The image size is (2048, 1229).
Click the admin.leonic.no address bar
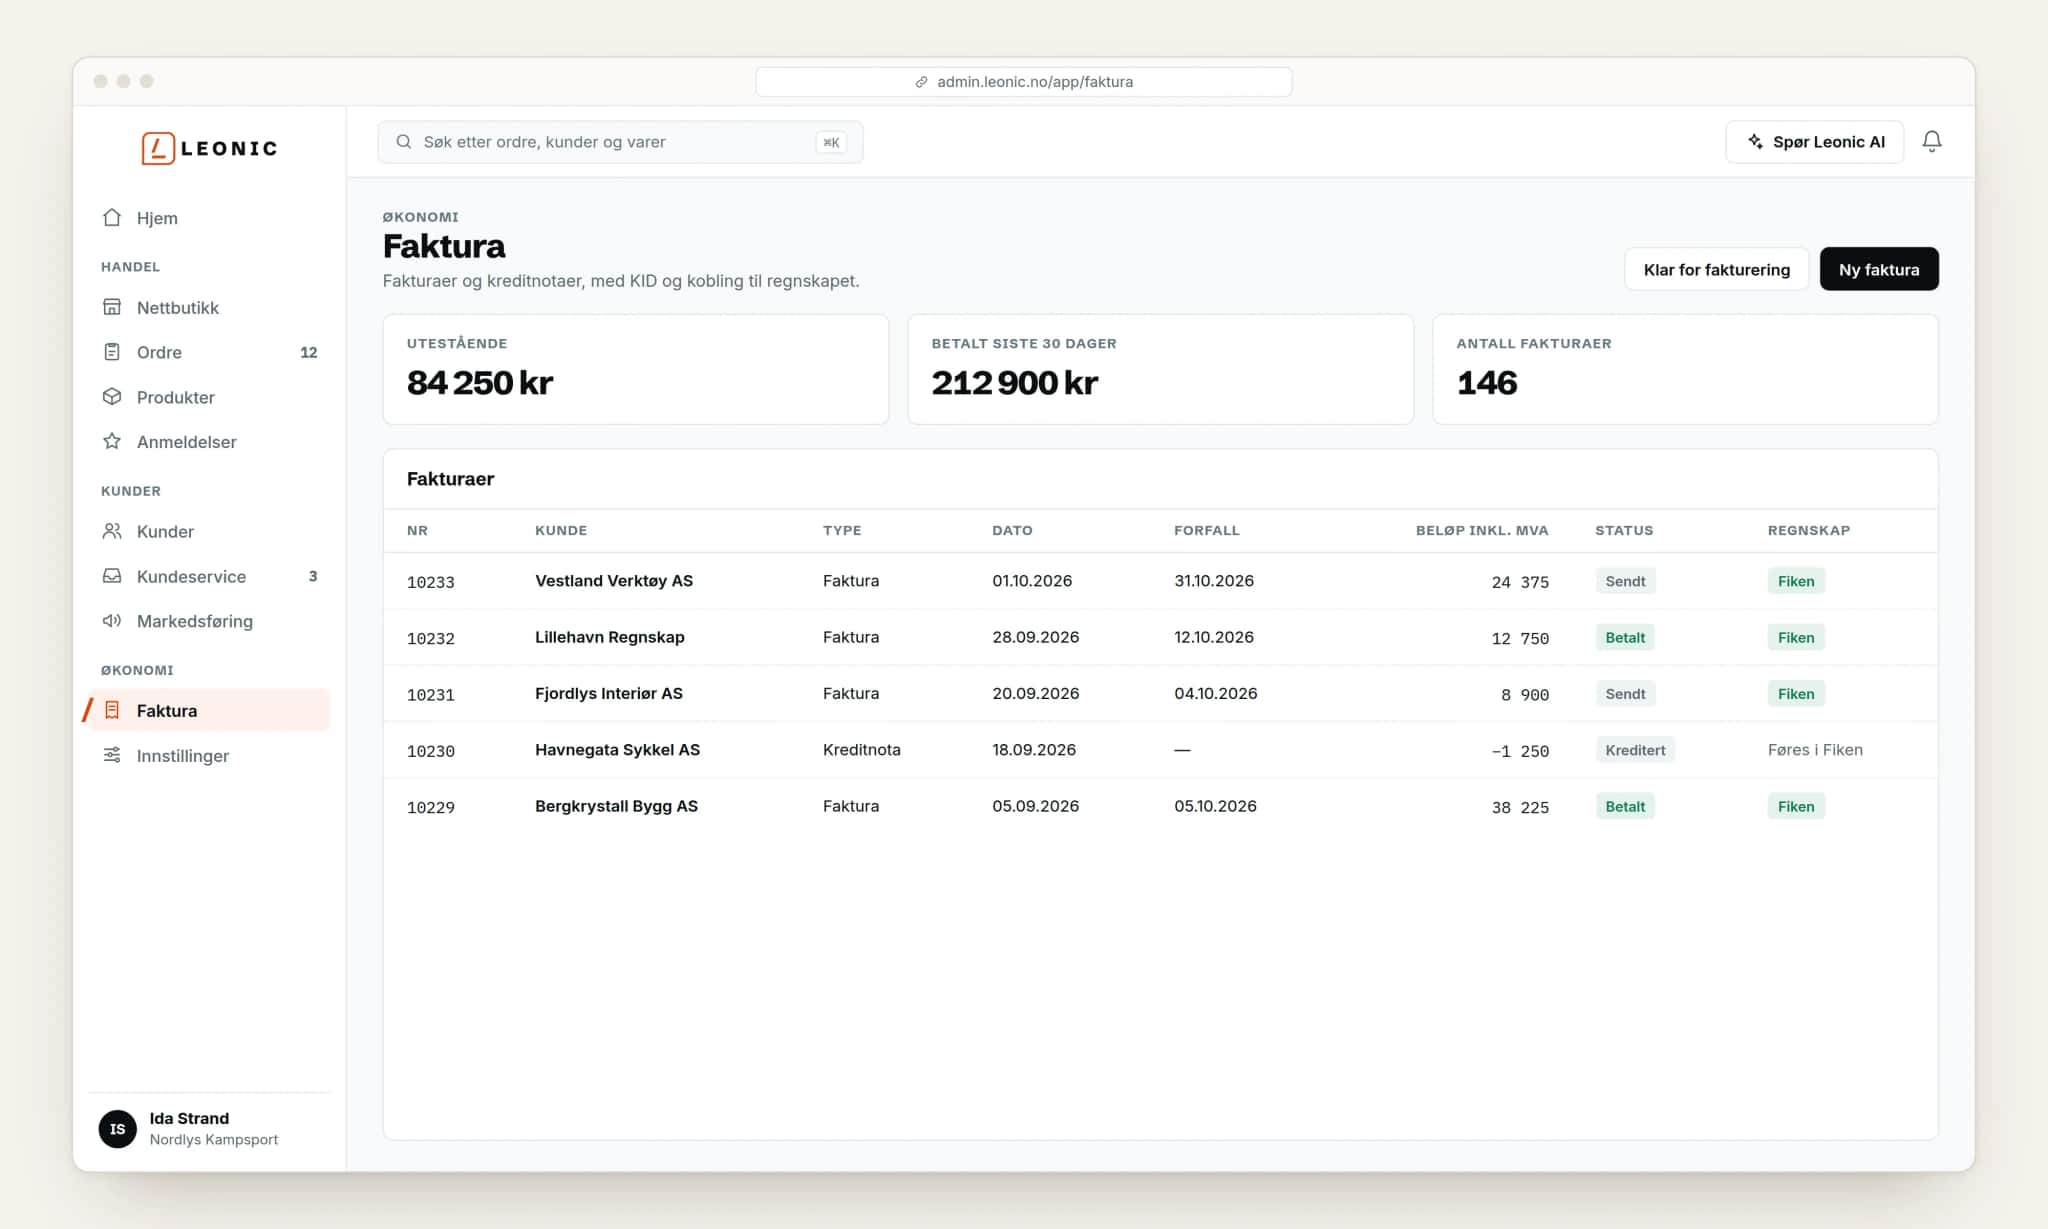(x=1023, y=82)
